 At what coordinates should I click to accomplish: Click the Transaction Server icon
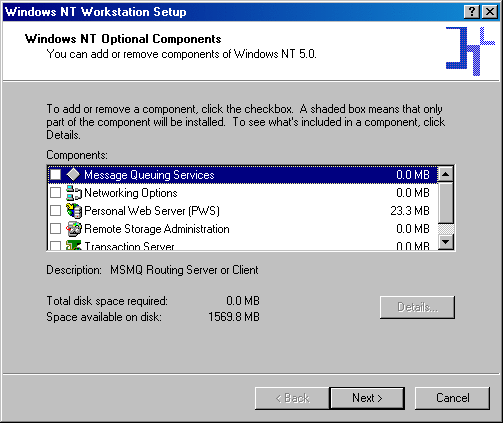74,245
